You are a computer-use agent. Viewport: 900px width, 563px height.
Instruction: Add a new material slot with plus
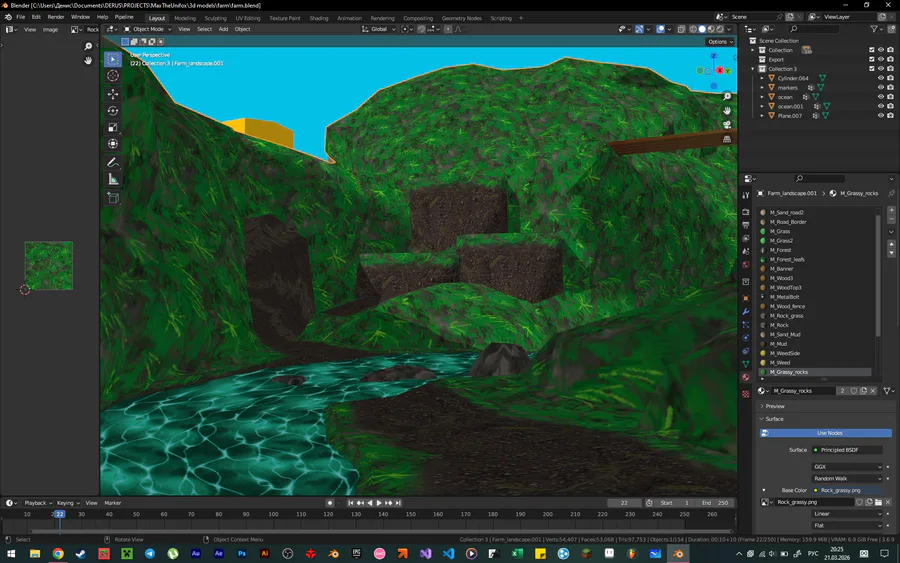coord(891,210)
